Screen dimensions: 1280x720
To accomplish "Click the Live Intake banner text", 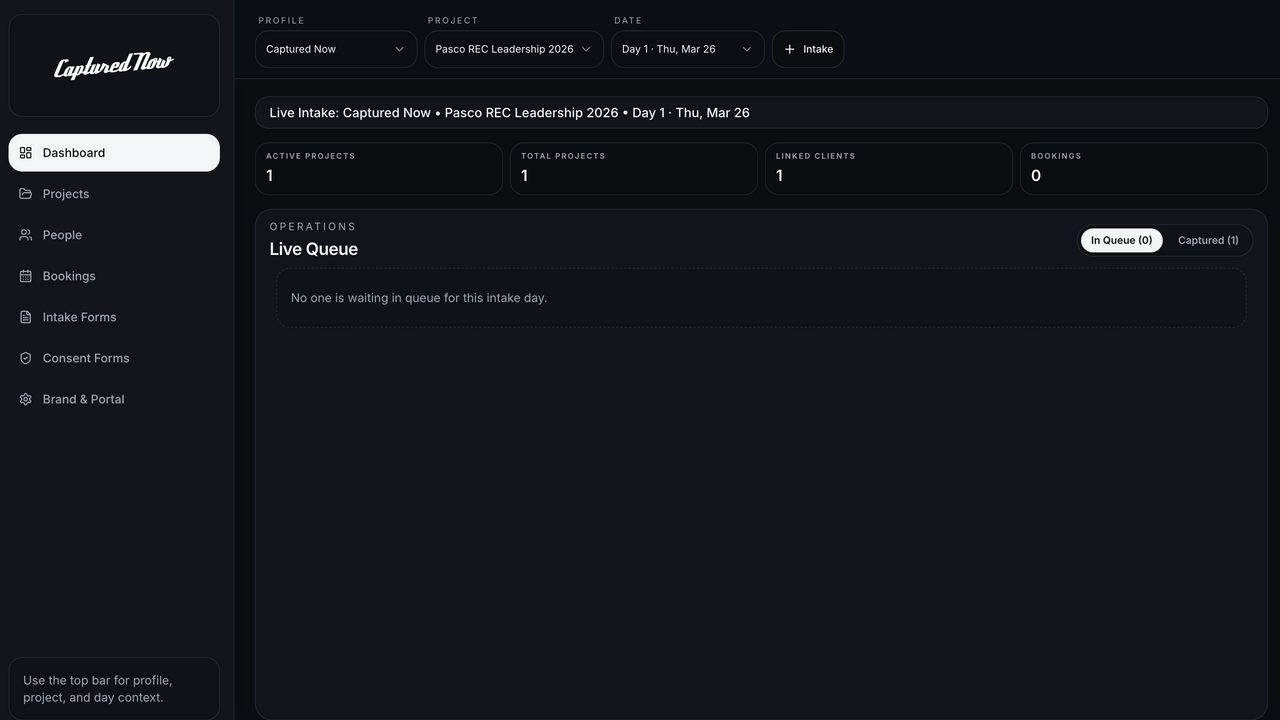I will [509, 113].
